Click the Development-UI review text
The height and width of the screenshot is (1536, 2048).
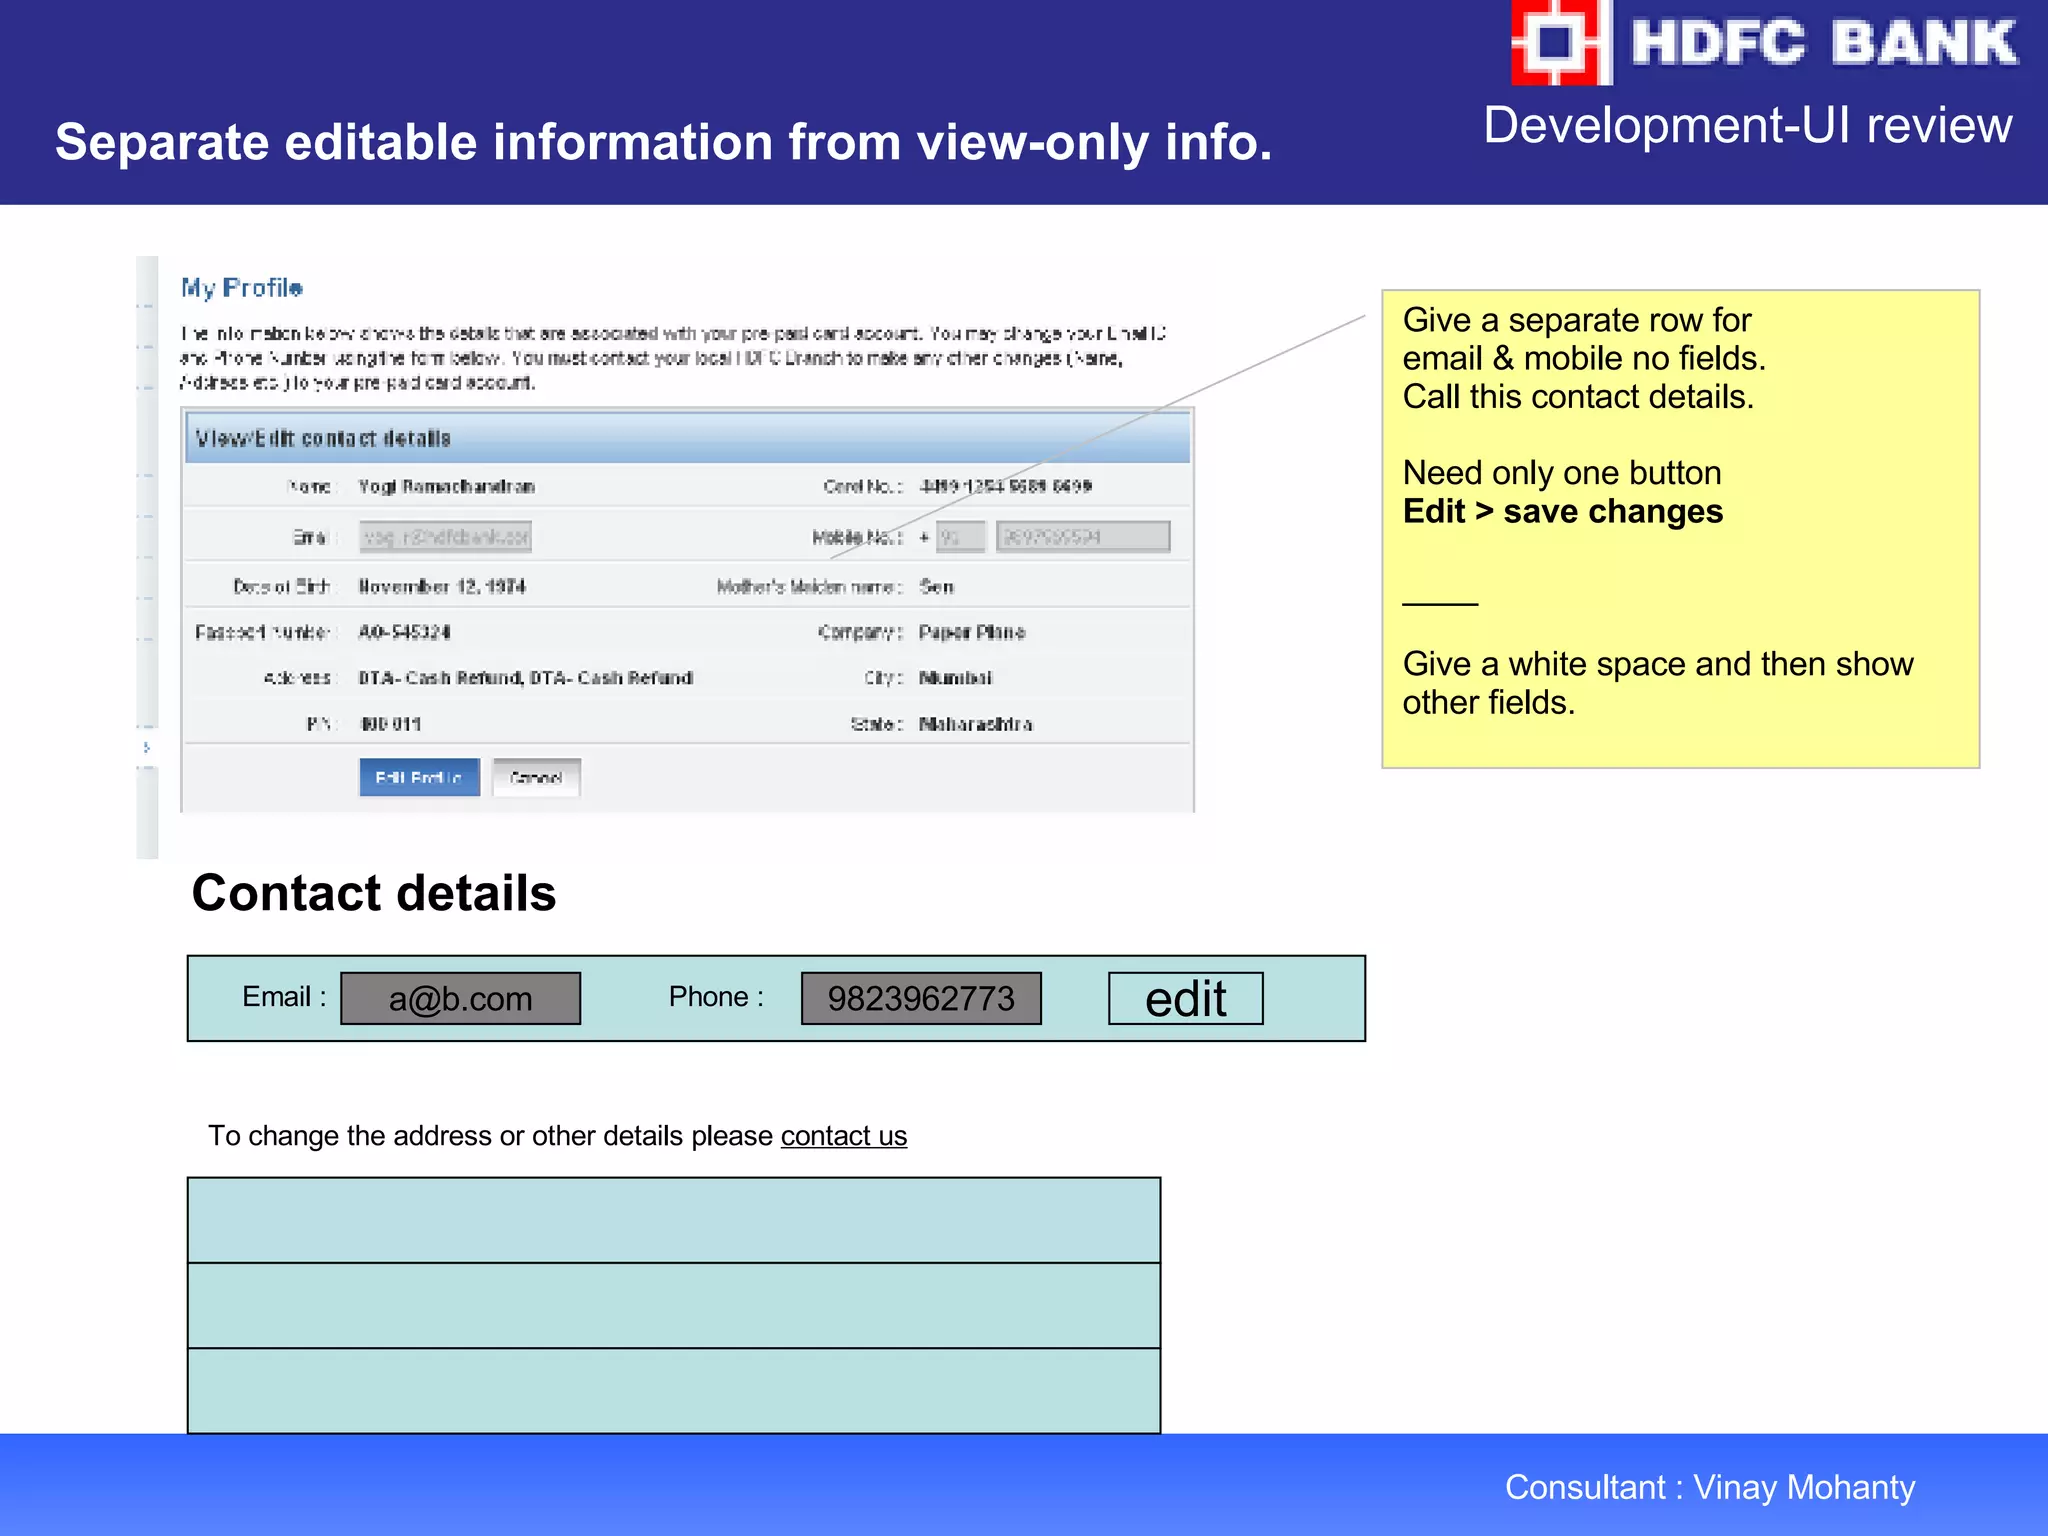click(x=1748, y=126)
